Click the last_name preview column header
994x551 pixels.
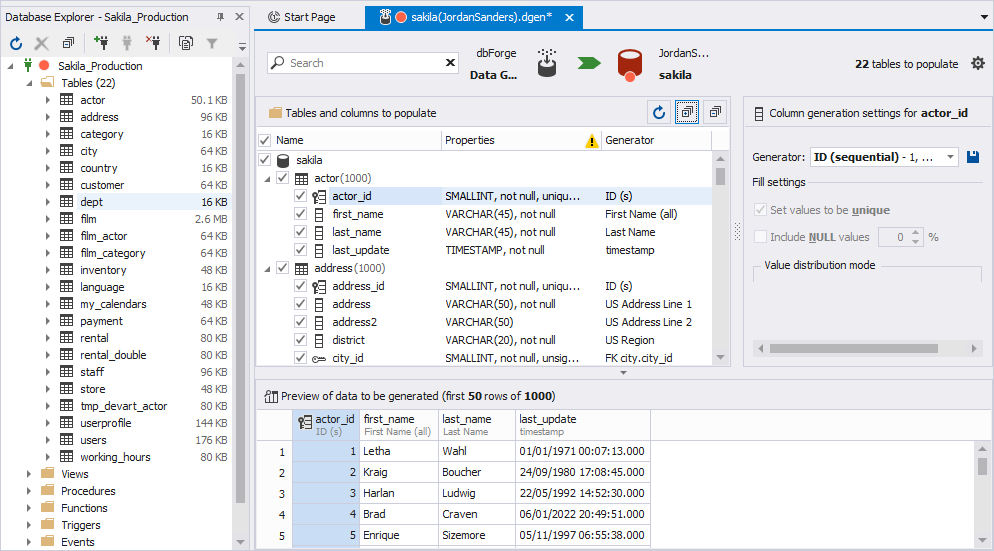(477, 425)
